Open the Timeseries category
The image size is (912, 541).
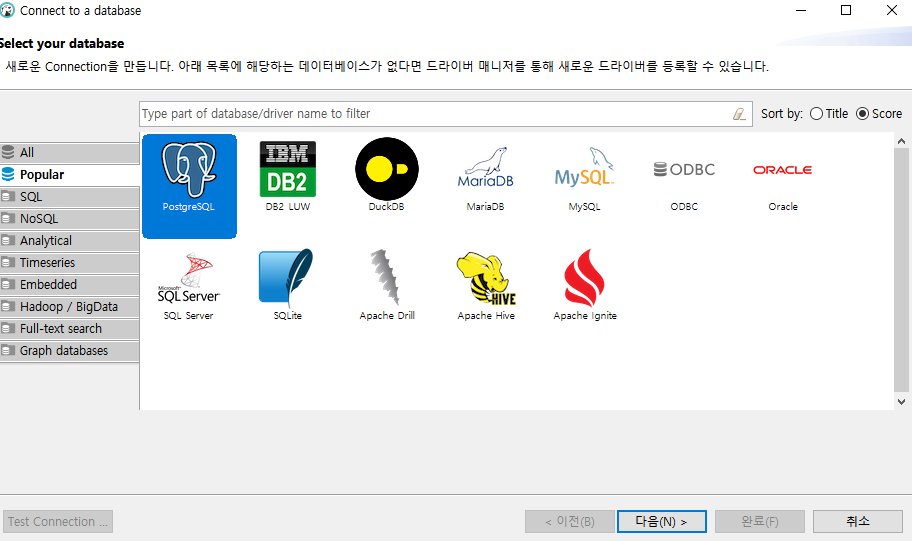[70, 263]
